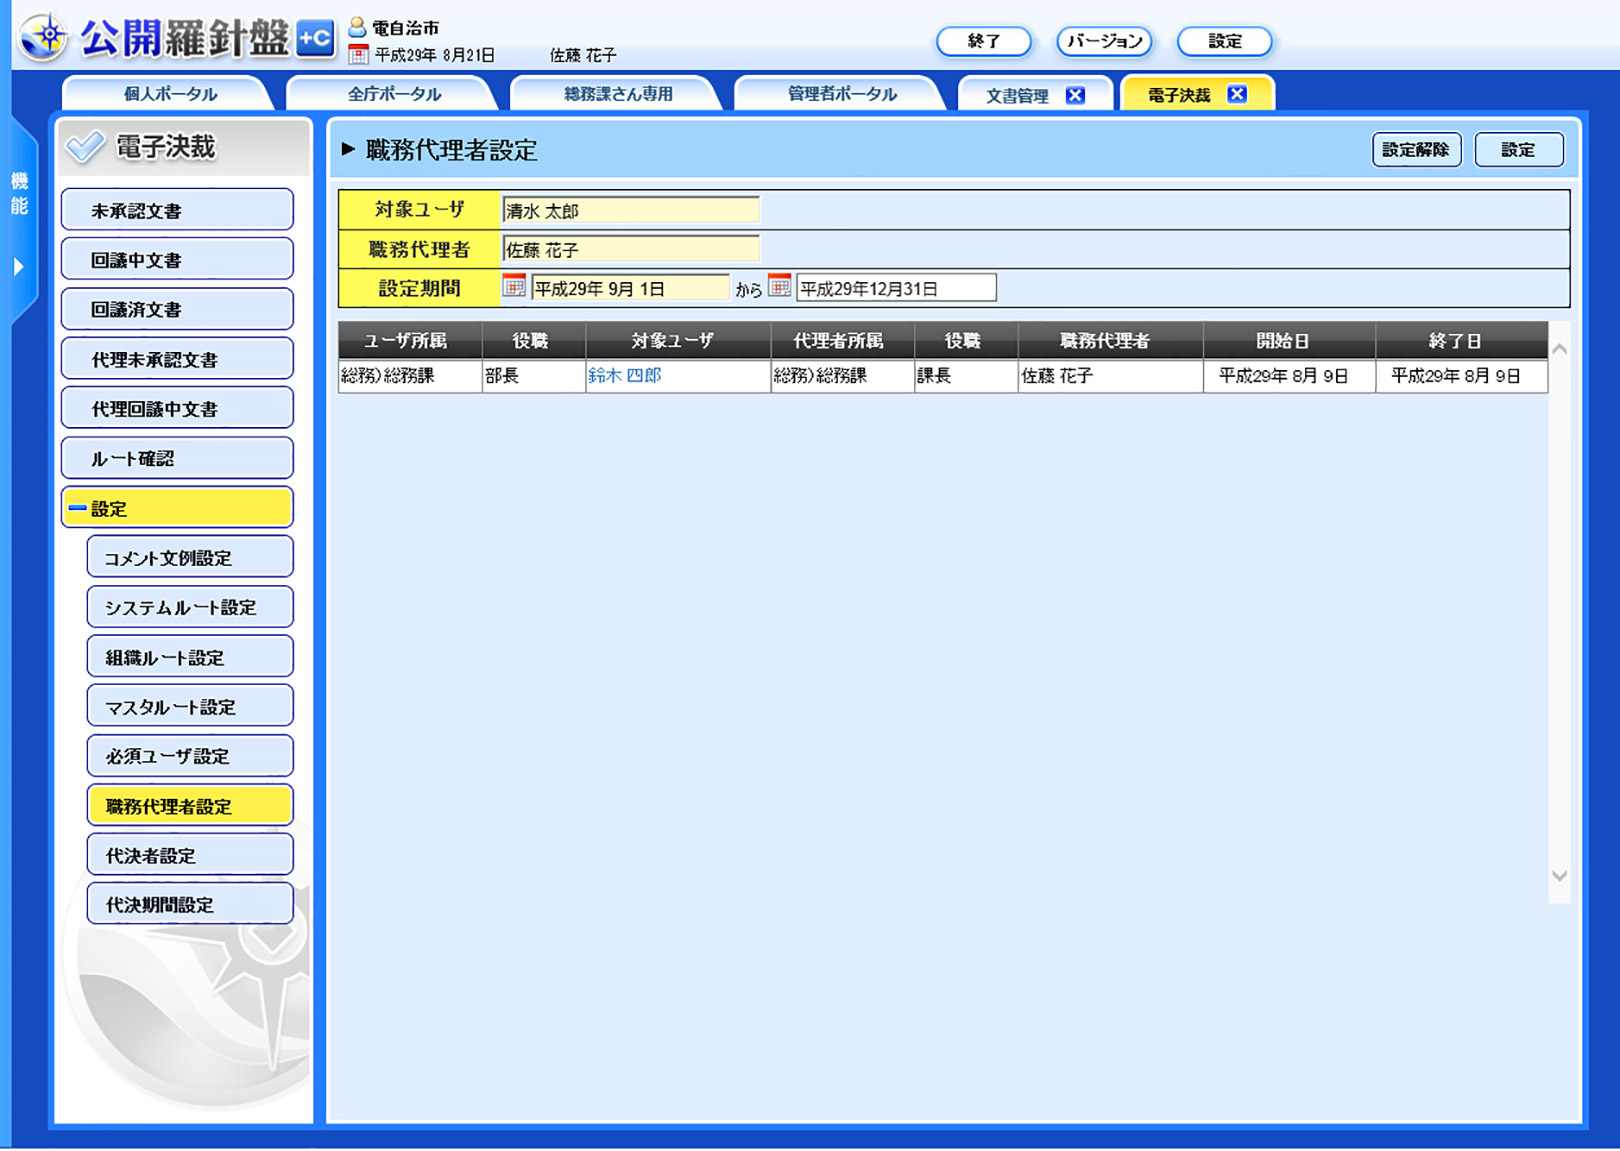Select the 電子決裁 tab
The height and width of the screenshot is (1151, 1620).
coord(1179,95)
